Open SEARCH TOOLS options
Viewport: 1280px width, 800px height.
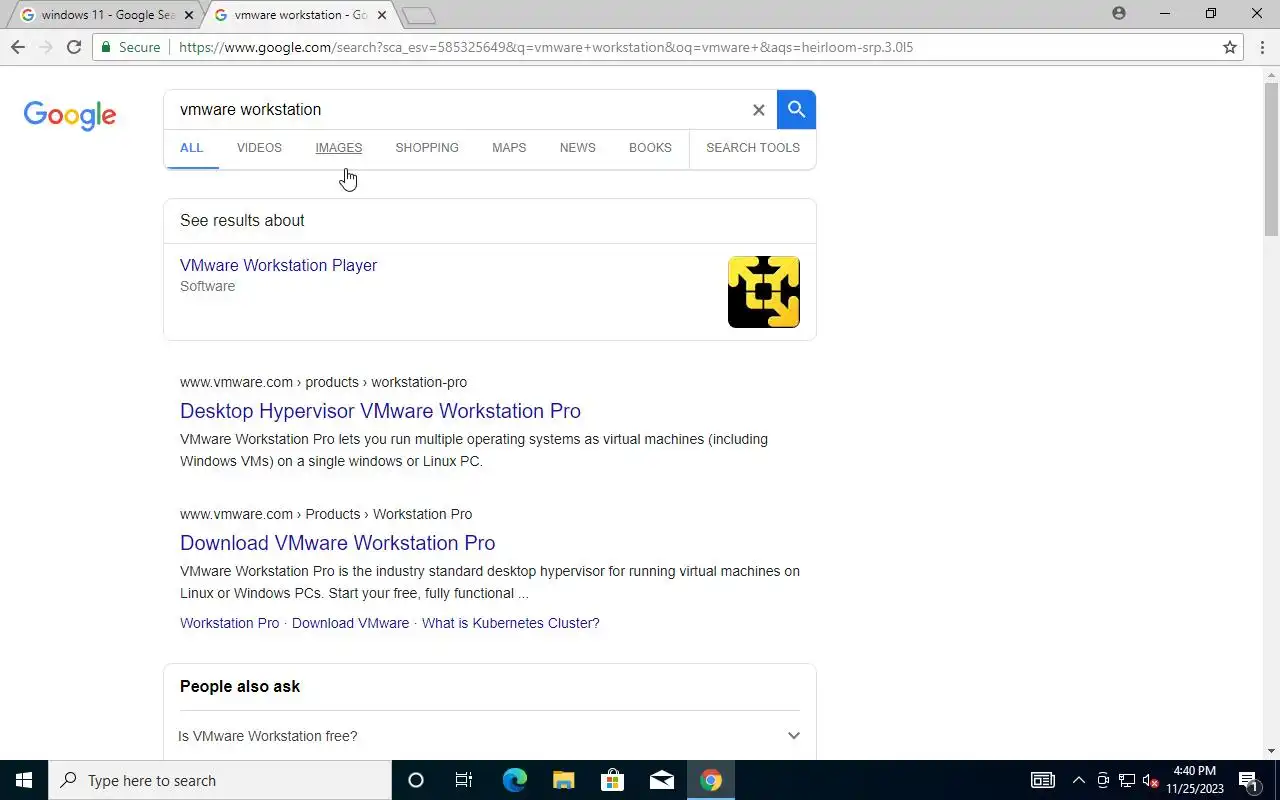pyautogui.click(x=753, y=148)
